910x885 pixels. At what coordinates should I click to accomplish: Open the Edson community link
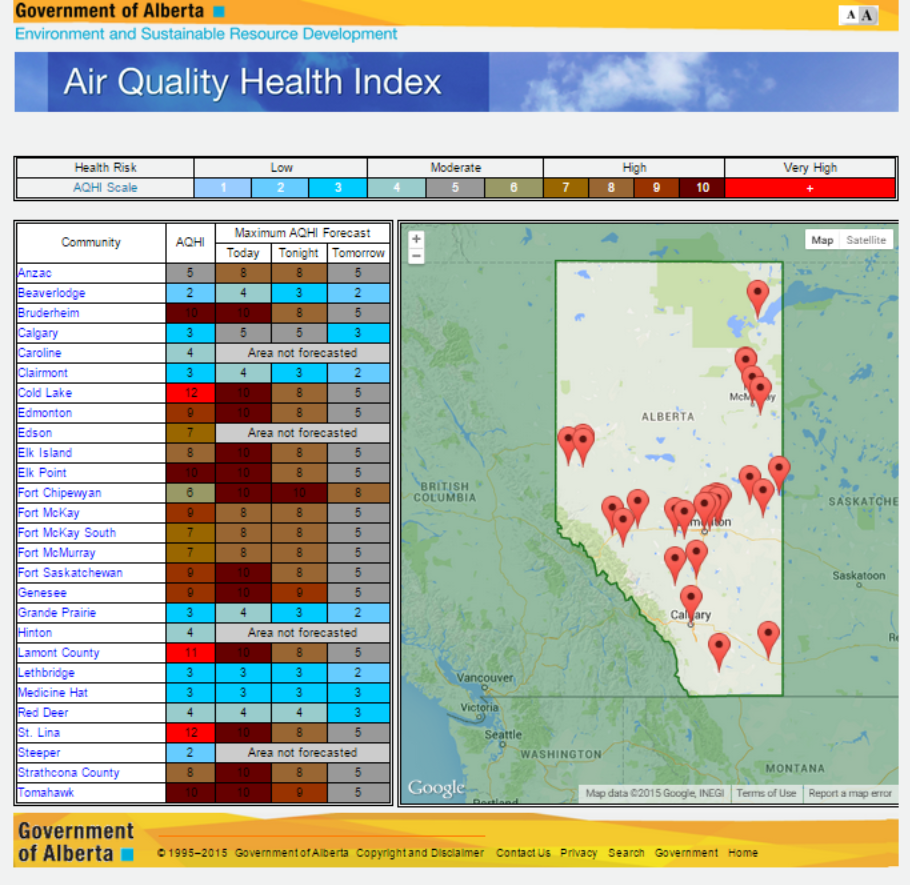click(x=35, y=433)
